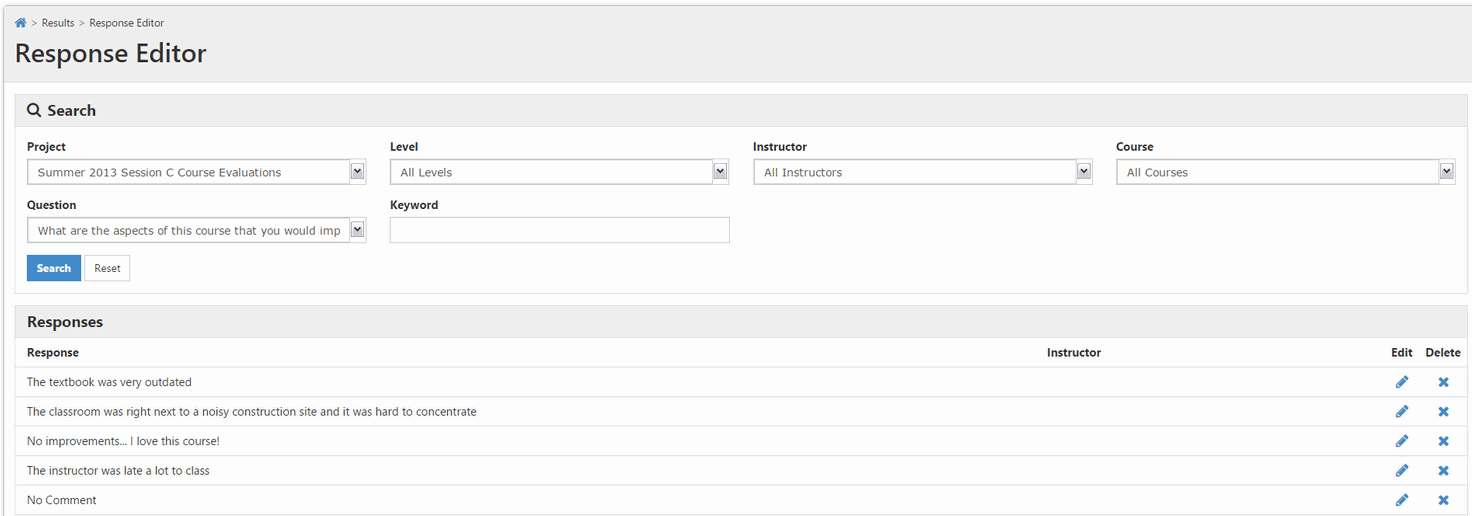Delete the "instructor was late" response
Image resolution: width=1472 pixels, height=516 pixels.
[1443, 471]
